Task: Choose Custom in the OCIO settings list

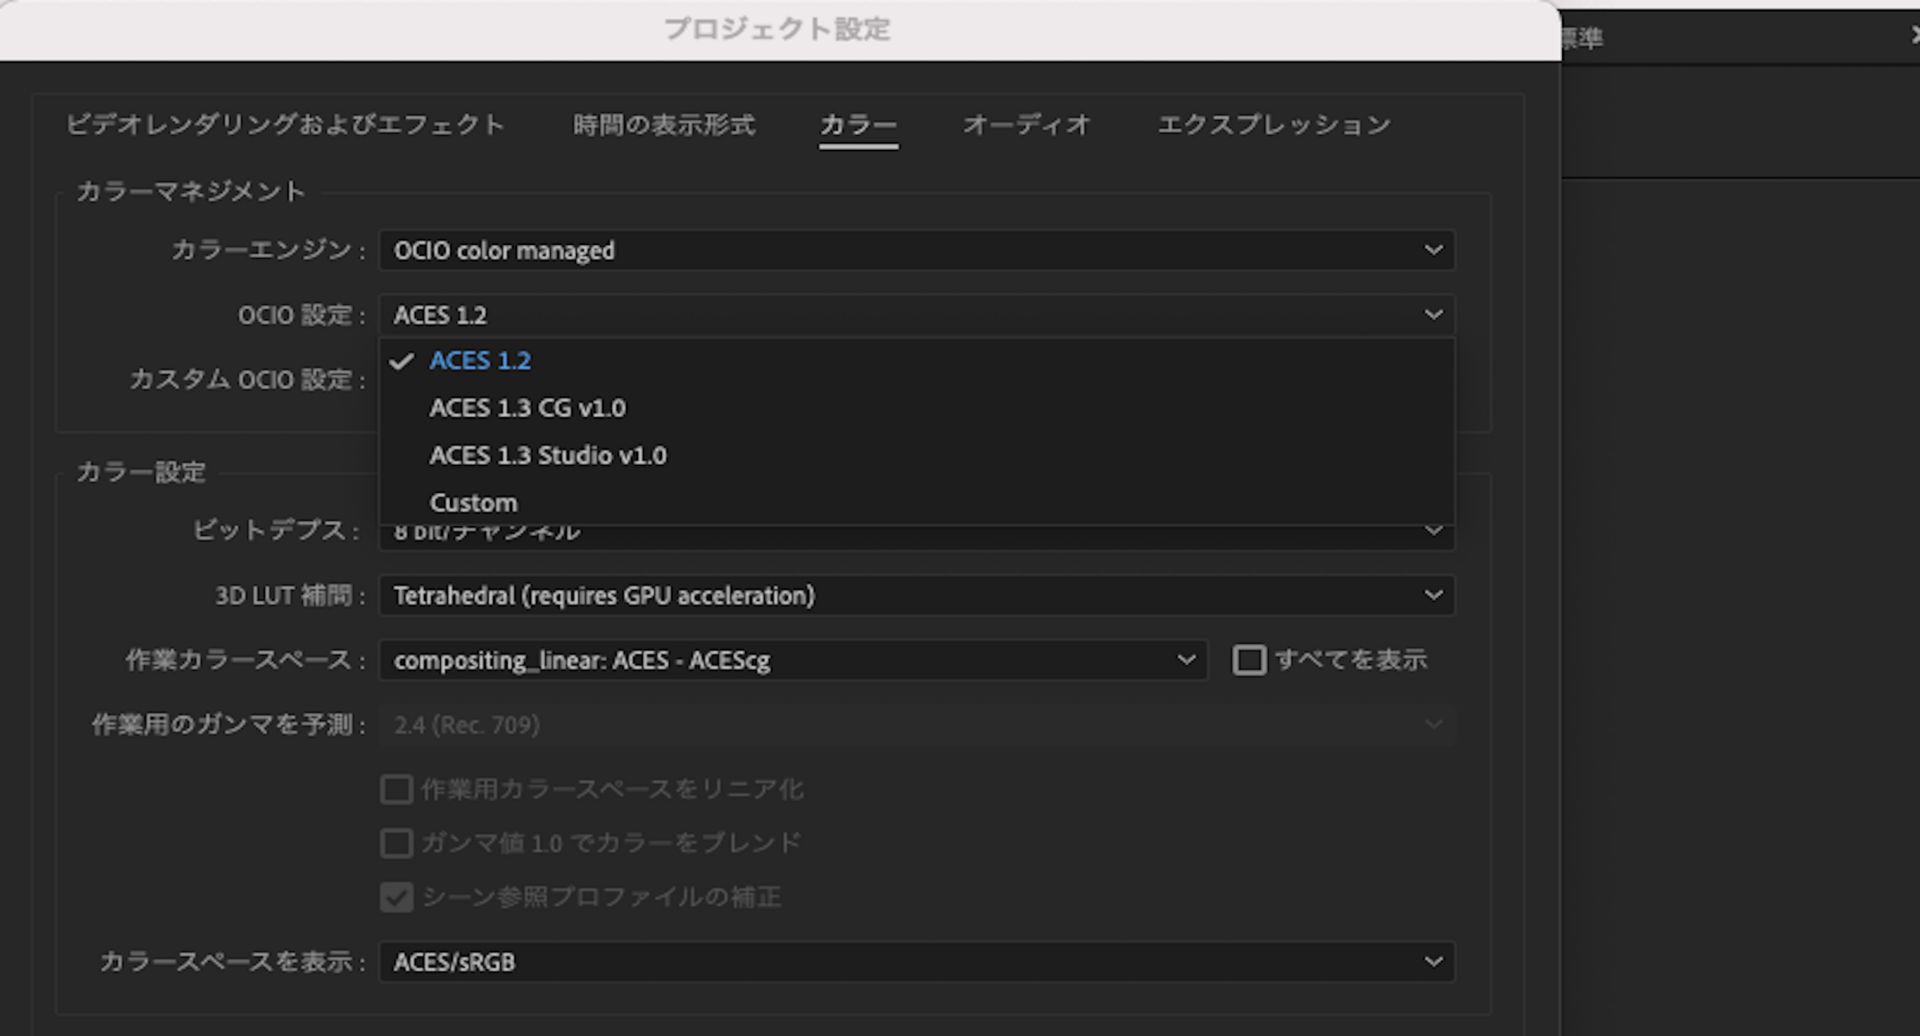Action: coord(473,502)
